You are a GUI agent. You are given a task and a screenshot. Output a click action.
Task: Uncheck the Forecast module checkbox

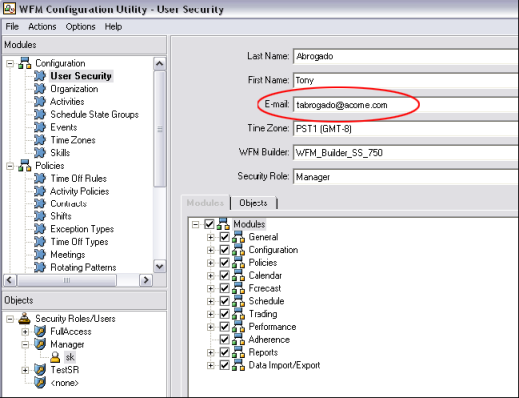tap(224, 288)
